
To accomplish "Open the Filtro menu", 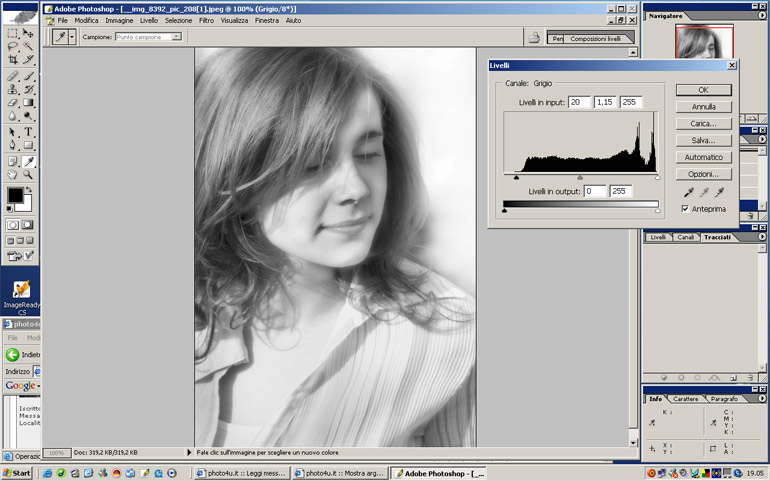I will coord(206,21).
